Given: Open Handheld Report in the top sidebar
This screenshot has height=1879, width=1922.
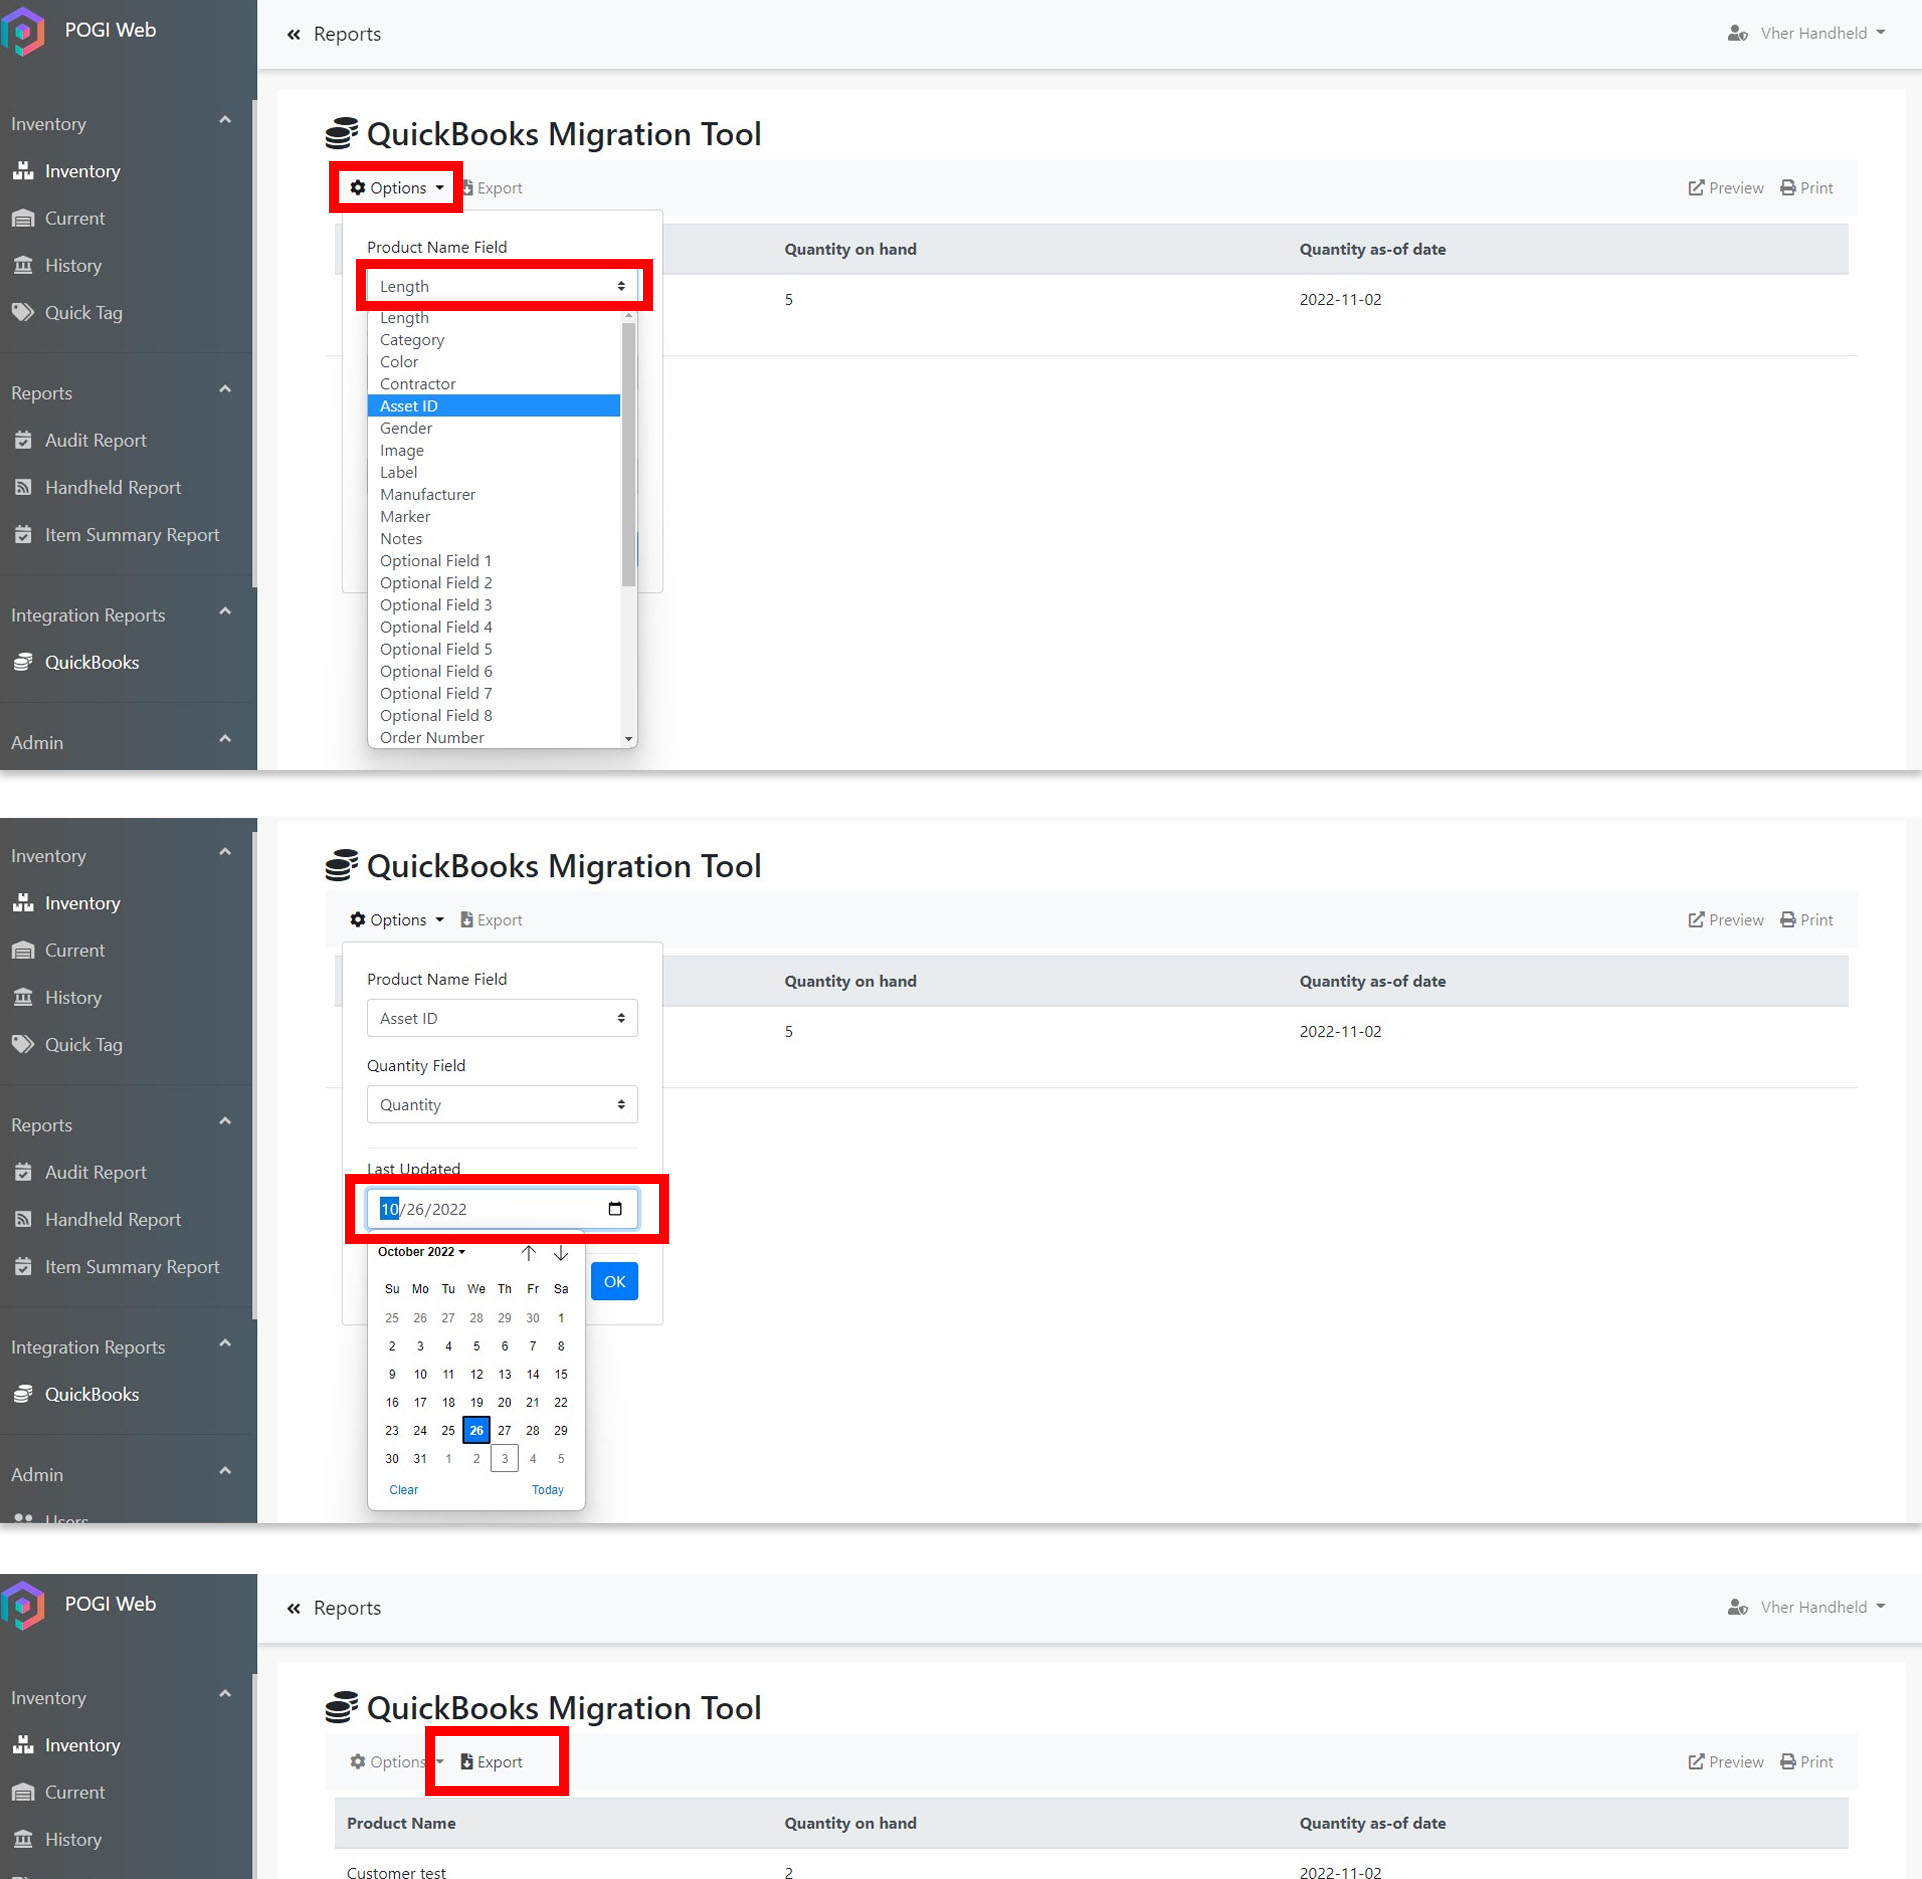Looking at the screenshot, I should 112,488.
